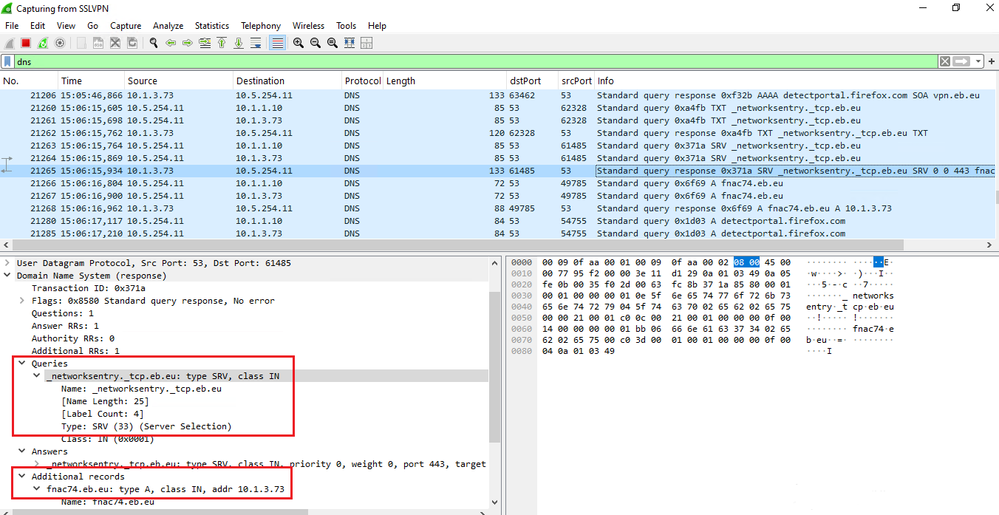Screen dimensions: 999x515
Task: Jump to the last packet
Action: click(x=238, y=43)
